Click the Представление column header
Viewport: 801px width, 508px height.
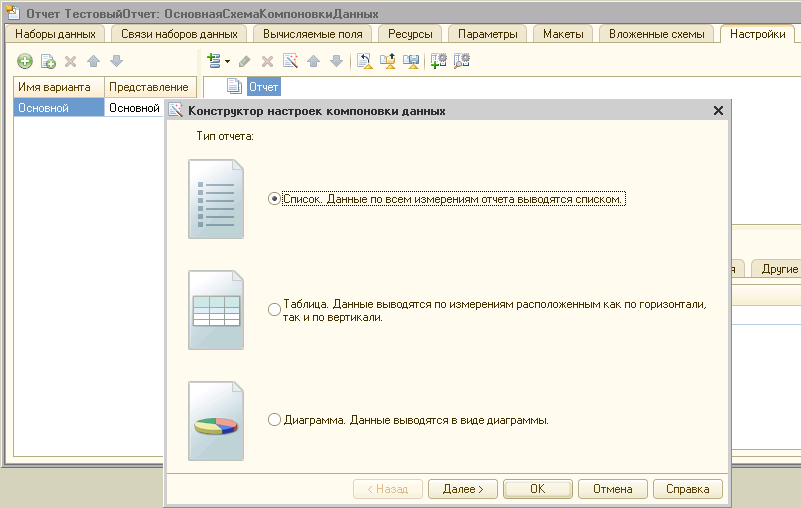tap(150, 87)
